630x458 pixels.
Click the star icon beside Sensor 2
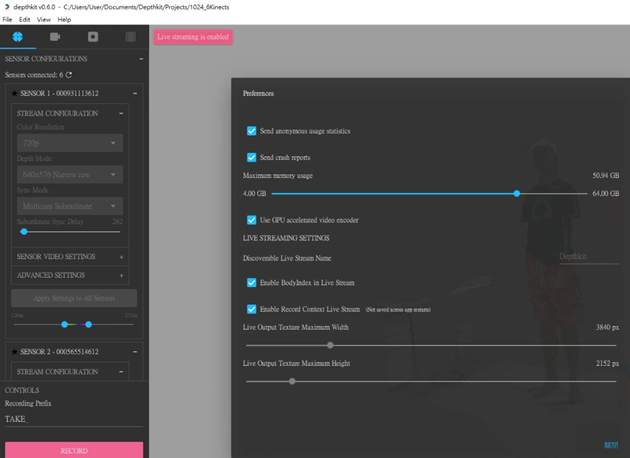[x=14, y=352]
